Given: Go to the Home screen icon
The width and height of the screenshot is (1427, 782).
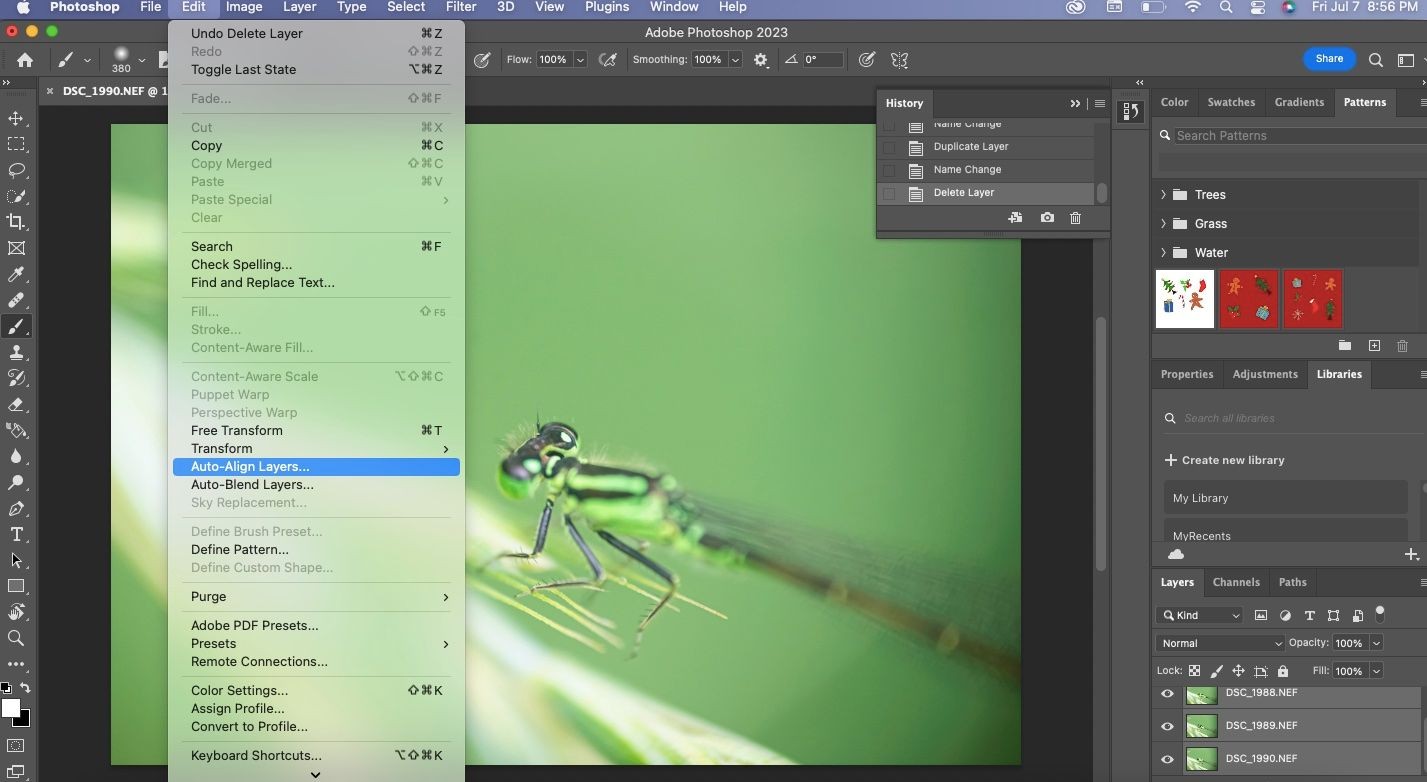Looking at the screenshot, I should coord(24,60).
